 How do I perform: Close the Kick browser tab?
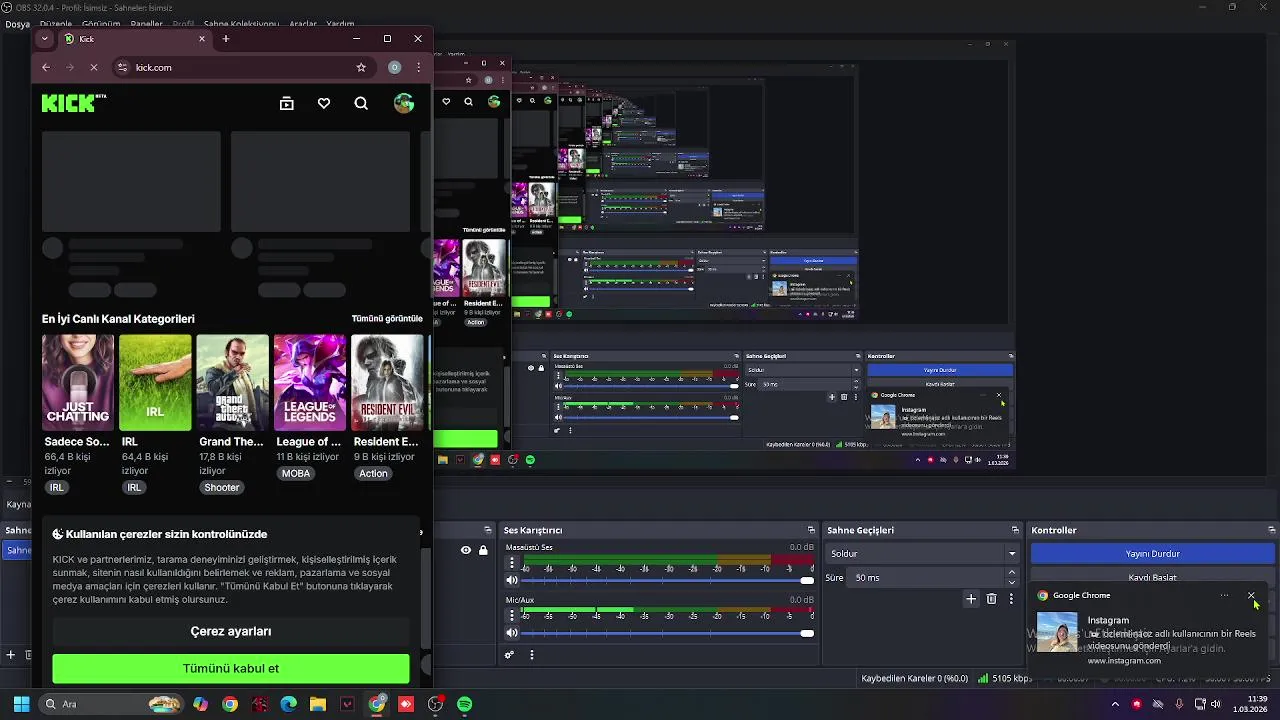click(202, 39)
